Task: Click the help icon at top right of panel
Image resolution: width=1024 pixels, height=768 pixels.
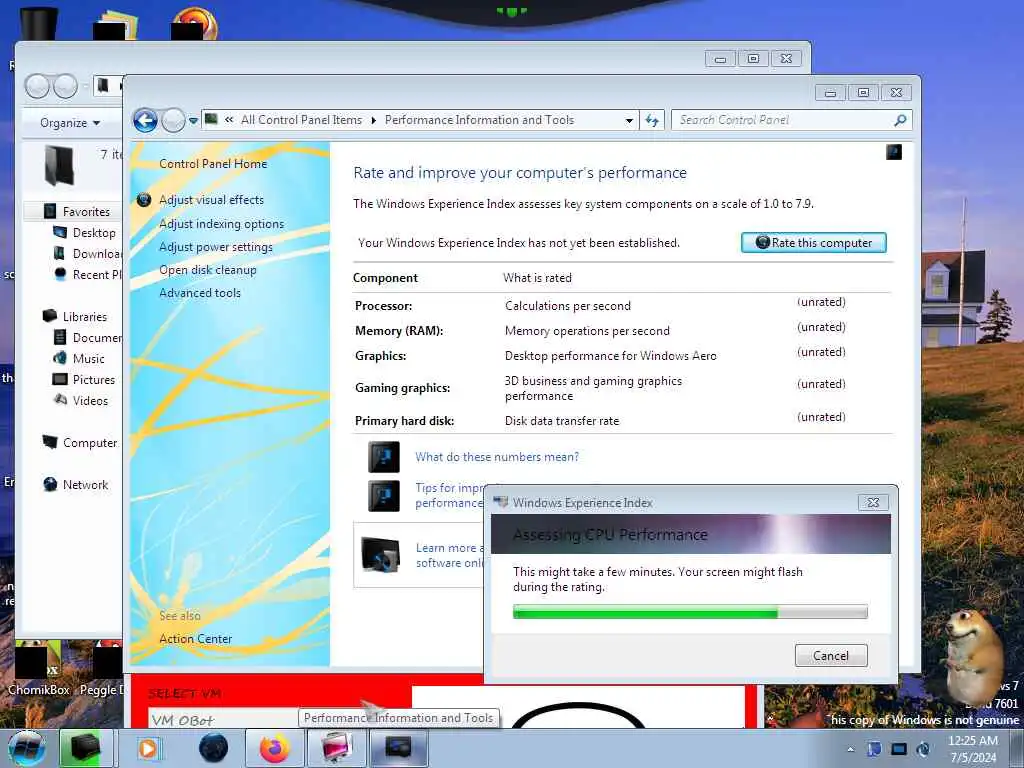Action: [893, 152]
